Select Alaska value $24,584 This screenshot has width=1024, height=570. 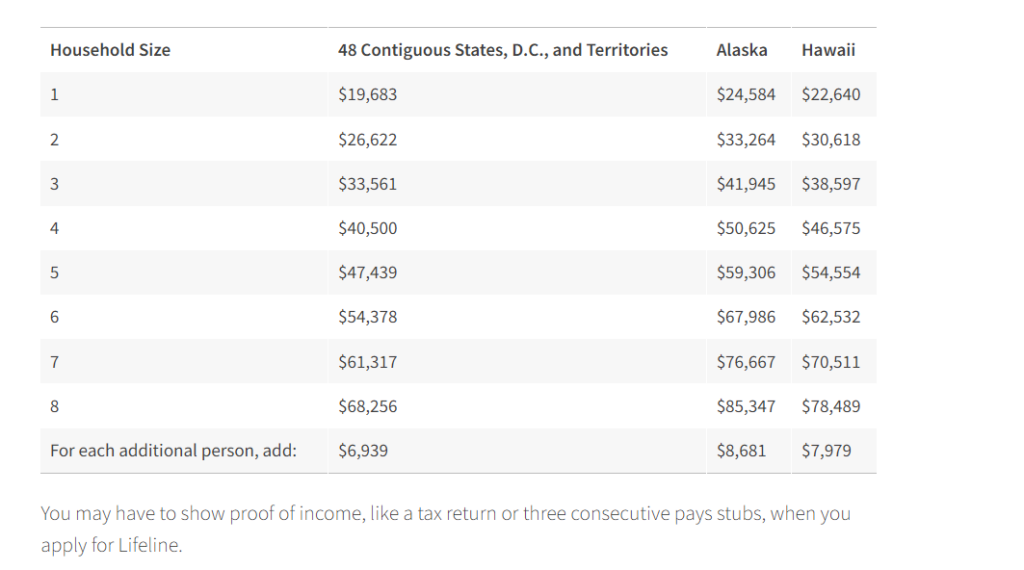pyautogui.click(x=745, y=95)
